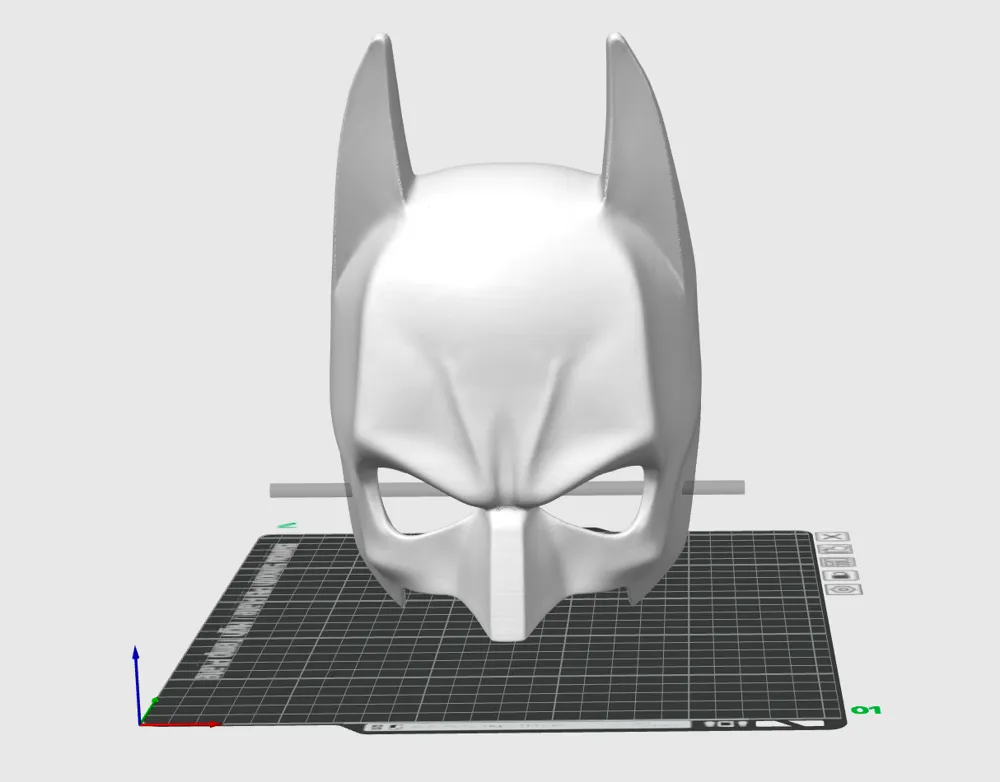Click the label strip on plate's front edge
The image size is (1000, 782).
pos(527,725)
